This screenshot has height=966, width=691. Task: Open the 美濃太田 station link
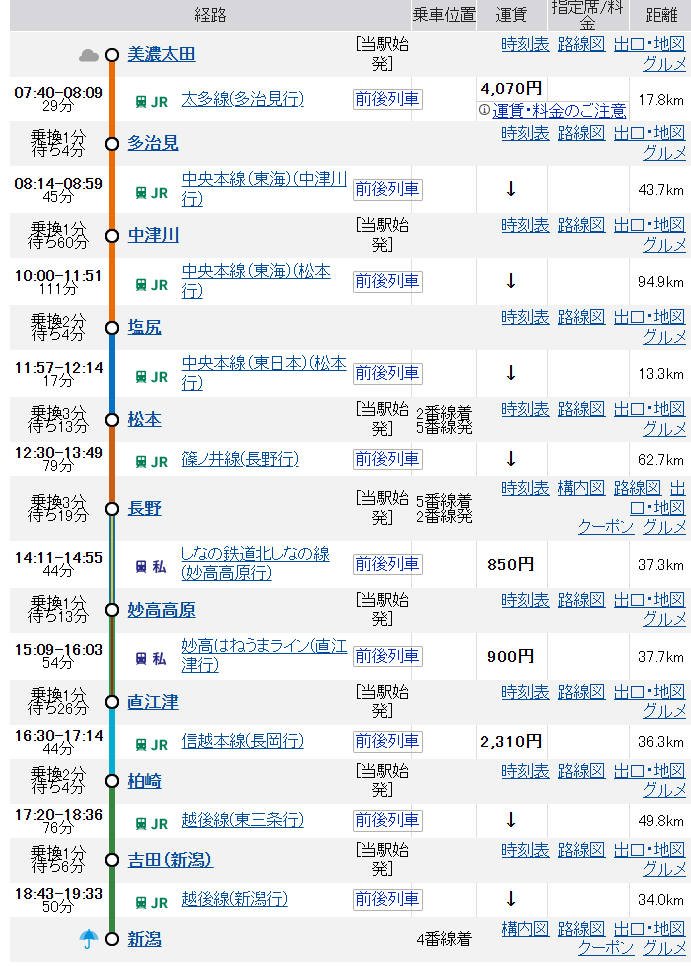tap(161, 54)
